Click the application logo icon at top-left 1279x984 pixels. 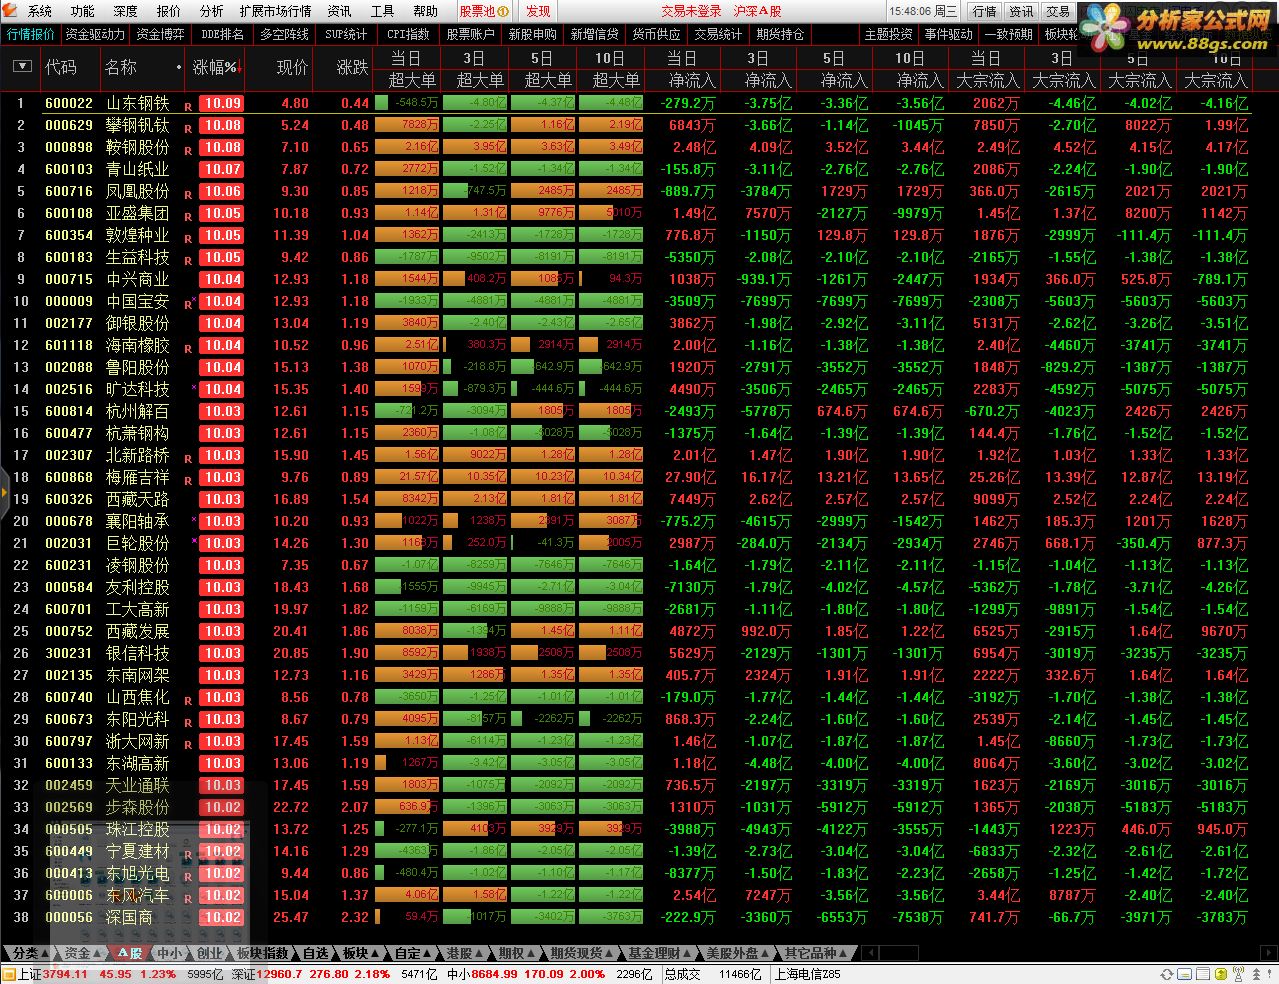pos(11,11)
